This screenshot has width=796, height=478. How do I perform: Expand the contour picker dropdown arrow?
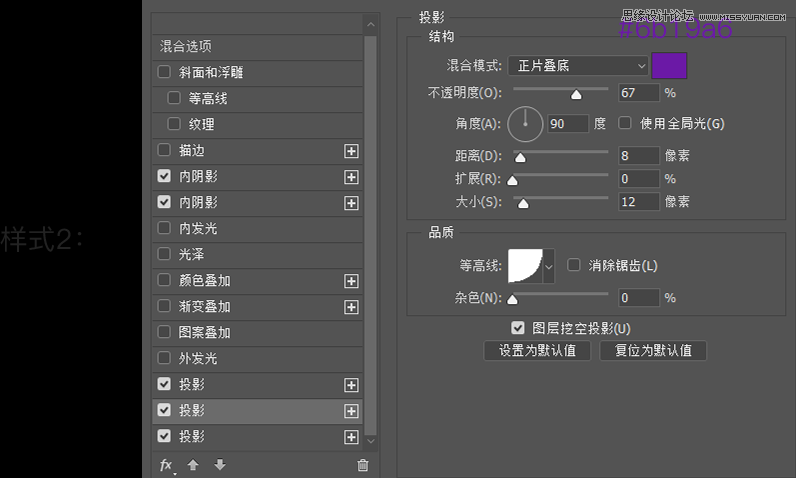548,267
